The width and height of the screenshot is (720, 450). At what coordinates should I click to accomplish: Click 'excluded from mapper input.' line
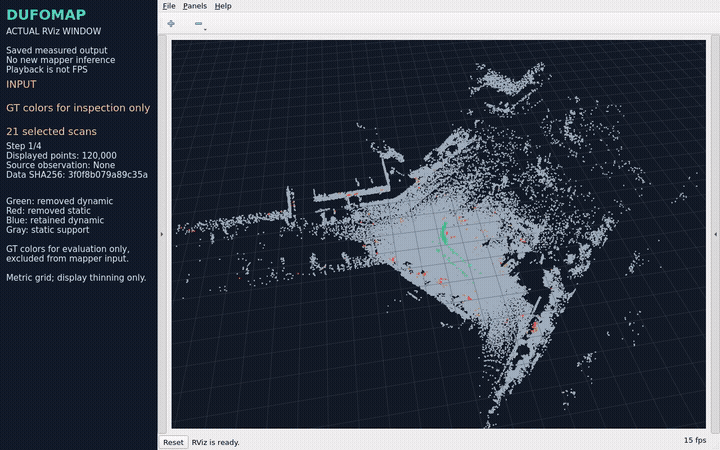coord(67,259)
